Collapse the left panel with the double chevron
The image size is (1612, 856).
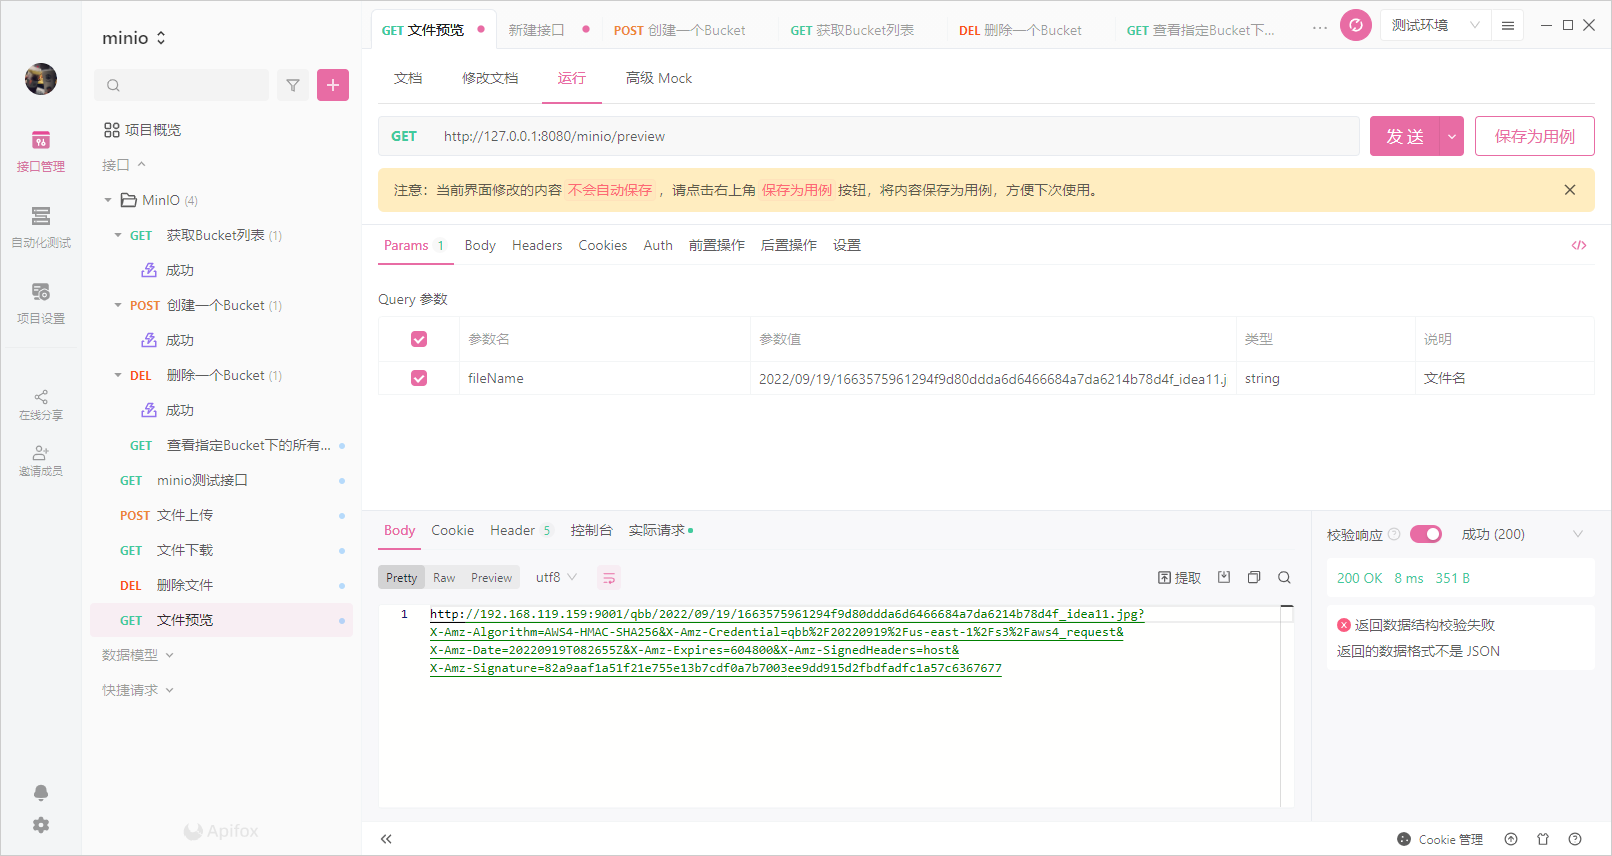pos(386,839)
